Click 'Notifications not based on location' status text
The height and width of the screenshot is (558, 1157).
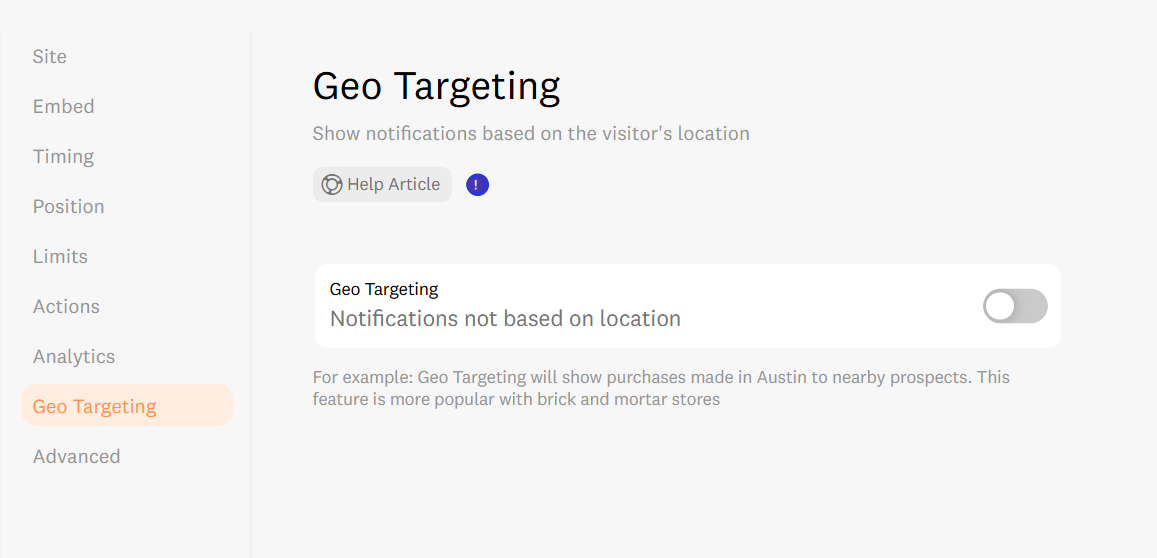click(505, 319)
